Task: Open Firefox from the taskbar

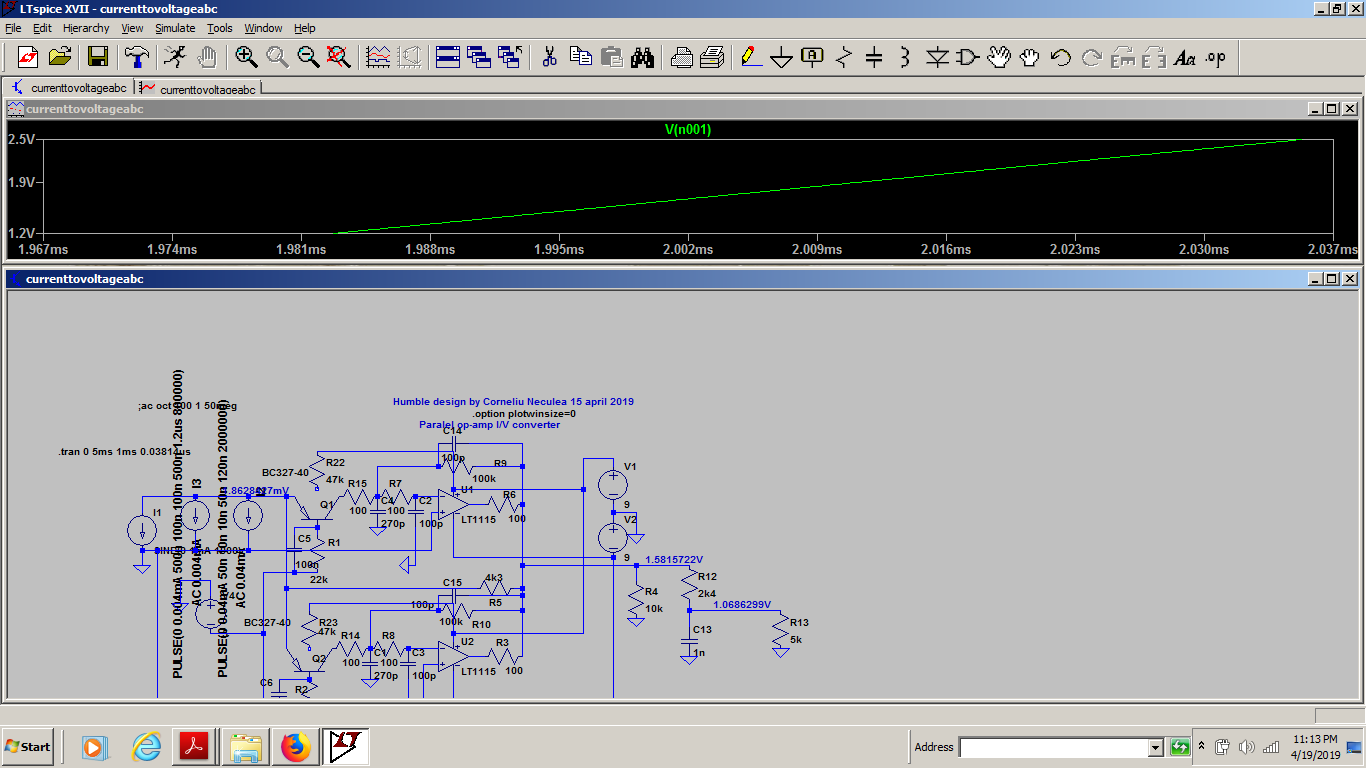Action: pos(295,746)
